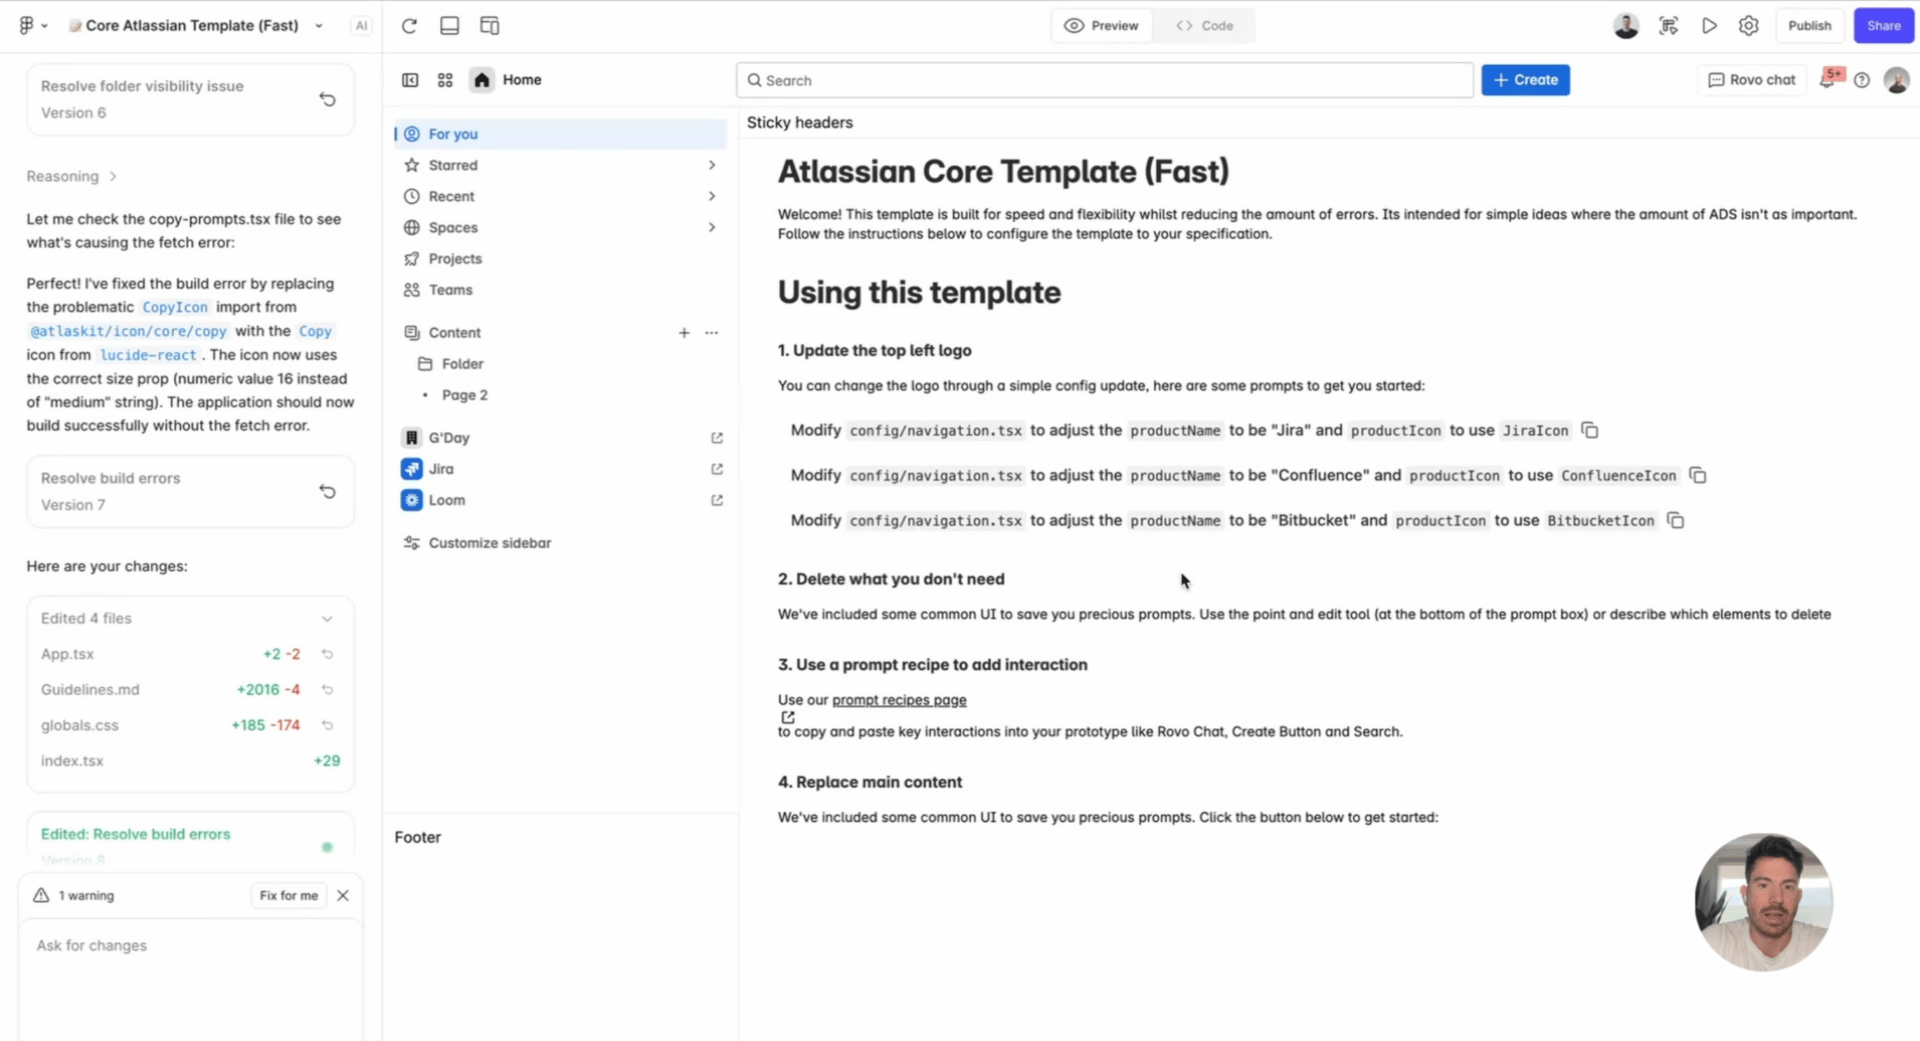Switch to the Code tab

pyautogui.click(x=1204, y=25)
